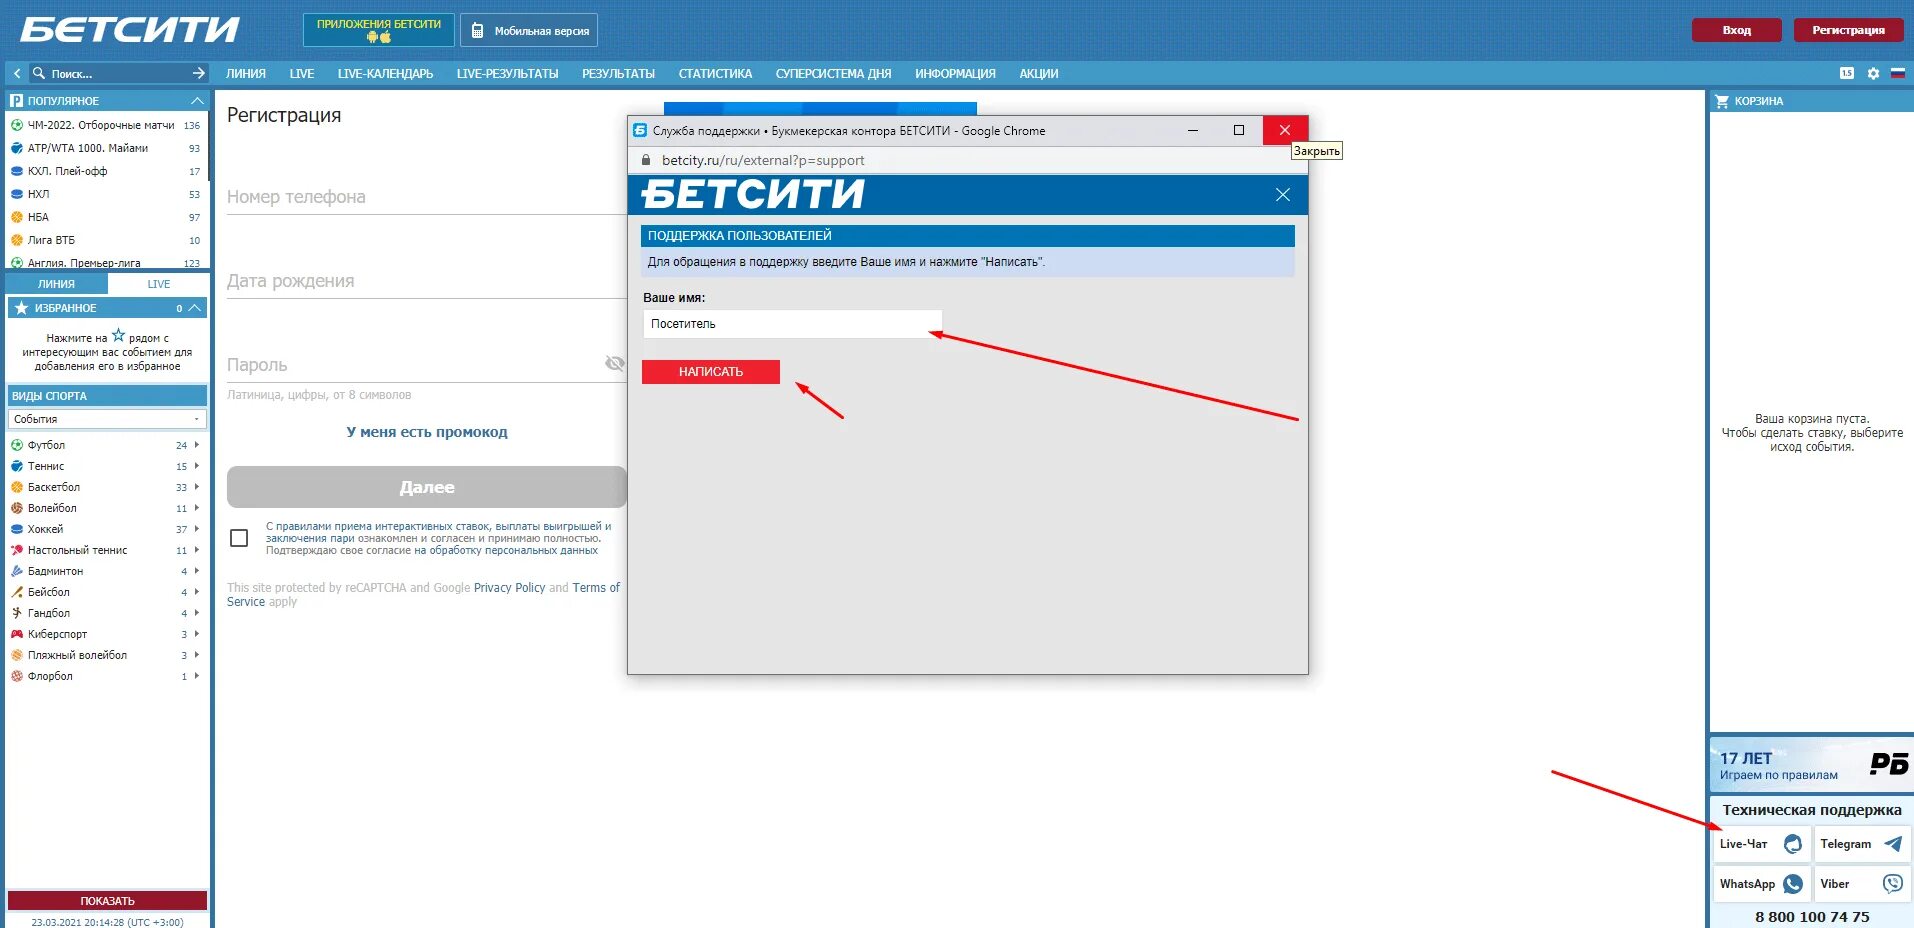1914x928 pixels.
Task: Open КХЛ Плей-офф hockey icon
Action: coord(17,171)
